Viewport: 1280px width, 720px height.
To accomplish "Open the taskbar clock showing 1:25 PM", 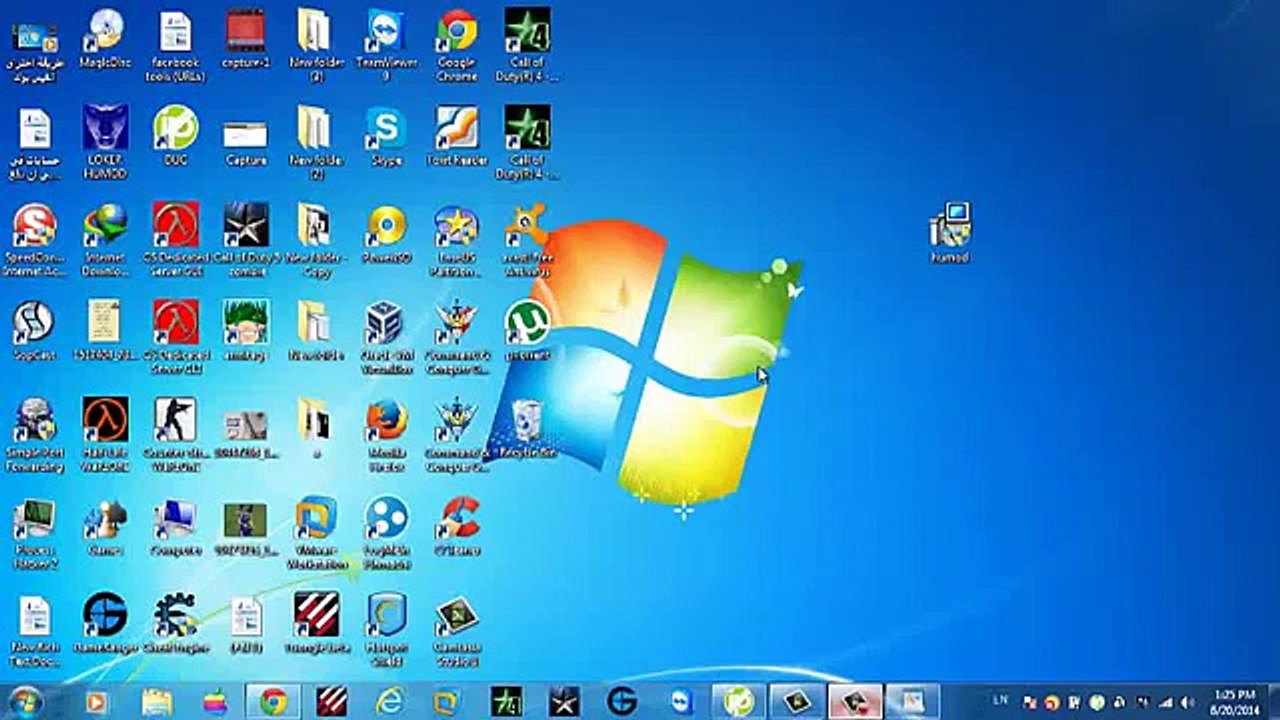I will (1233, 701).
